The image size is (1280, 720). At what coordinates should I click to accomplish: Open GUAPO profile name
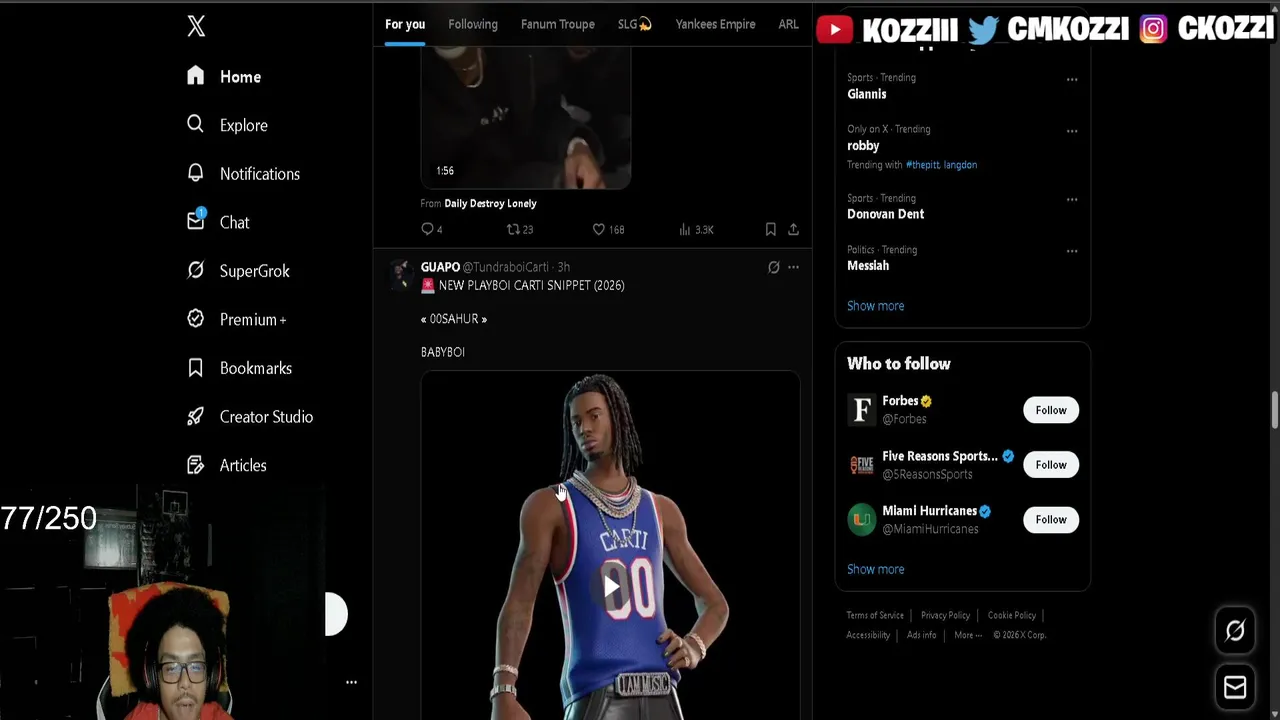pyautogui.click(x=440, y=267)
